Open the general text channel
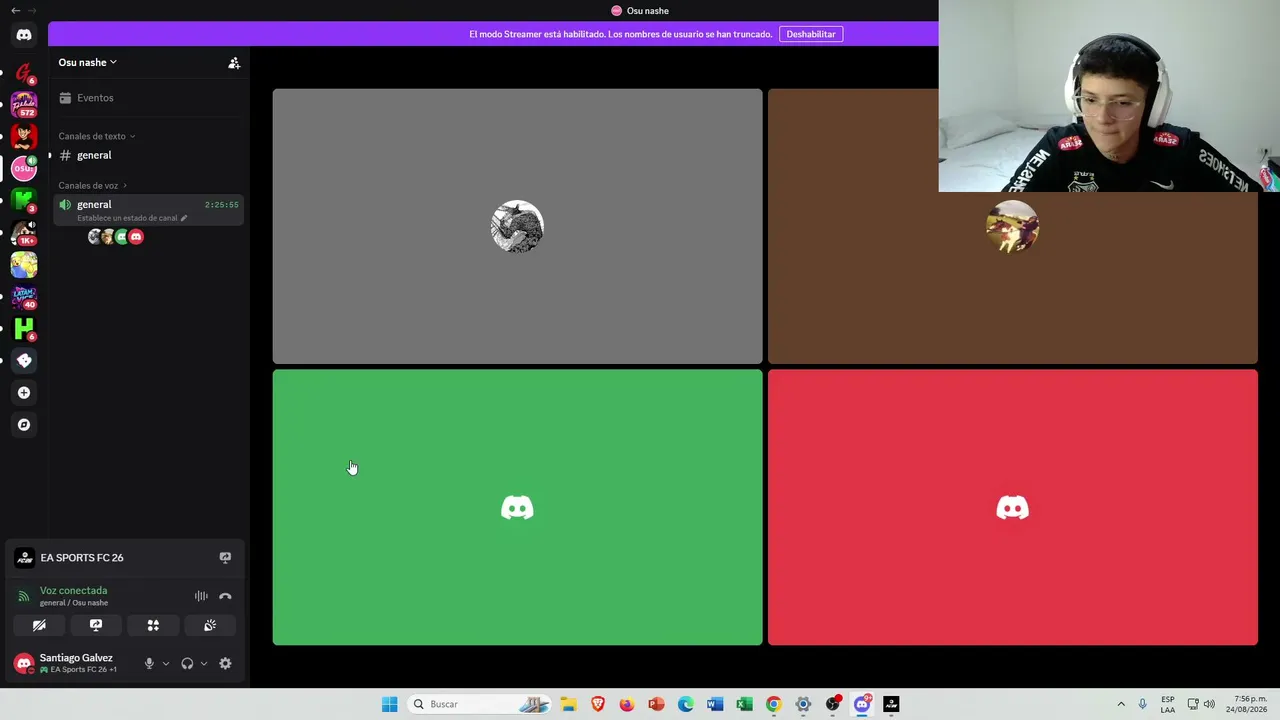Viewport: 1280px width, 720px height. coord(148,155)
